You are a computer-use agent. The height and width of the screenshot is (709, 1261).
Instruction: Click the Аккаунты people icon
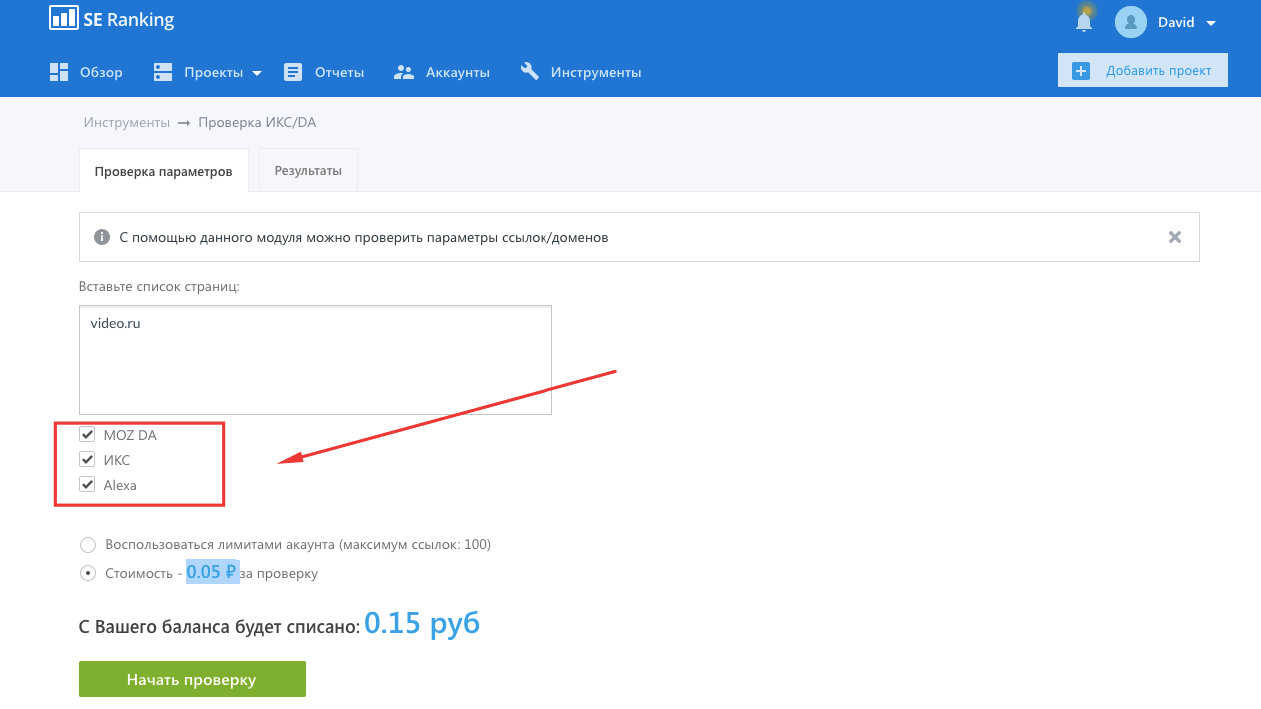pos(404,72)
